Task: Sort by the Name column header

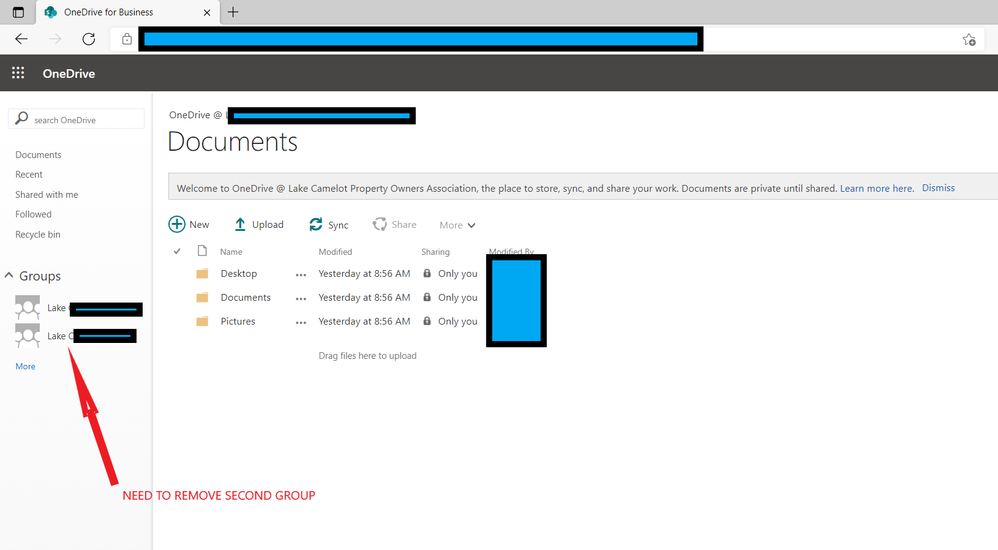Action: [231, 252]
